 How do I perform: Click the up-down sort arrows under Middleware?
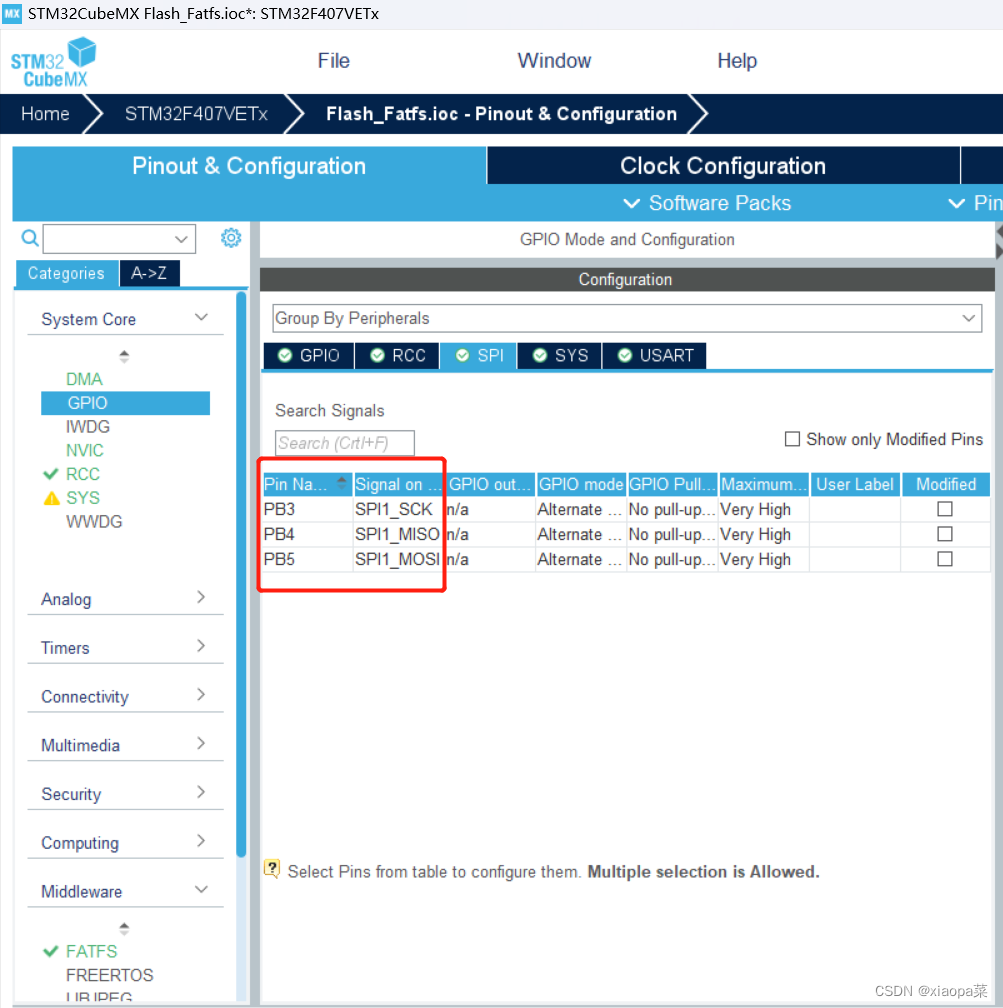pyautogui.click(x=124, y=928)
